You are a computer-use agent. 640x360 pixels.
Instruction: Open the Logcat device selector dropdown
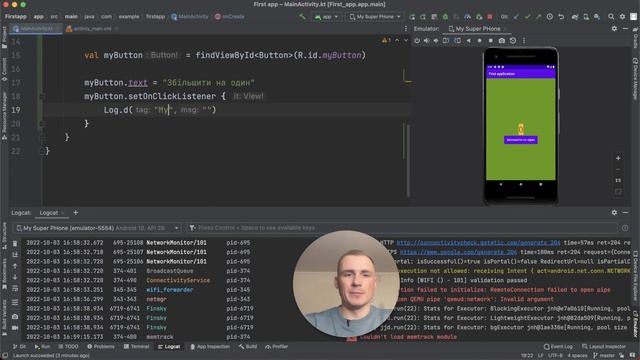[x=97, y=228]
